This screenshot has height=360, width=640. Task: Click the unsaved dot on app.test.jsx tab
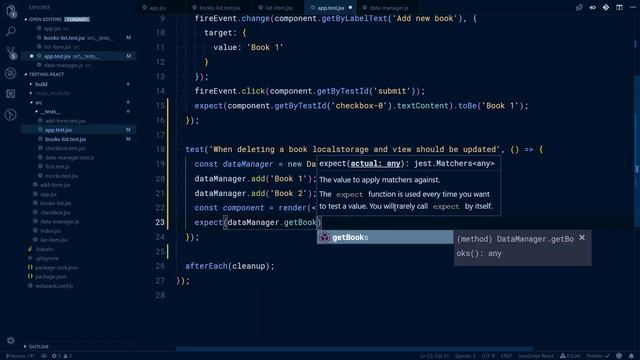pos(350,7)
